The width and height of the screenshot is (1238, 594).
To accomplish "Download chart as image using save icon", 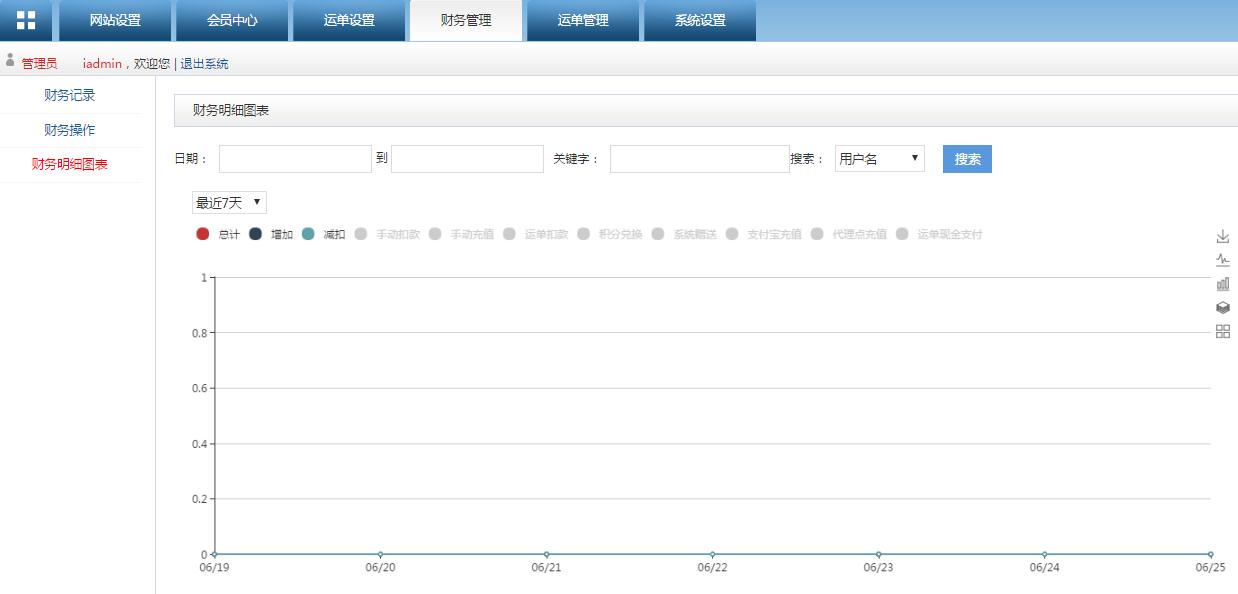I will [x=1222, y=237].
